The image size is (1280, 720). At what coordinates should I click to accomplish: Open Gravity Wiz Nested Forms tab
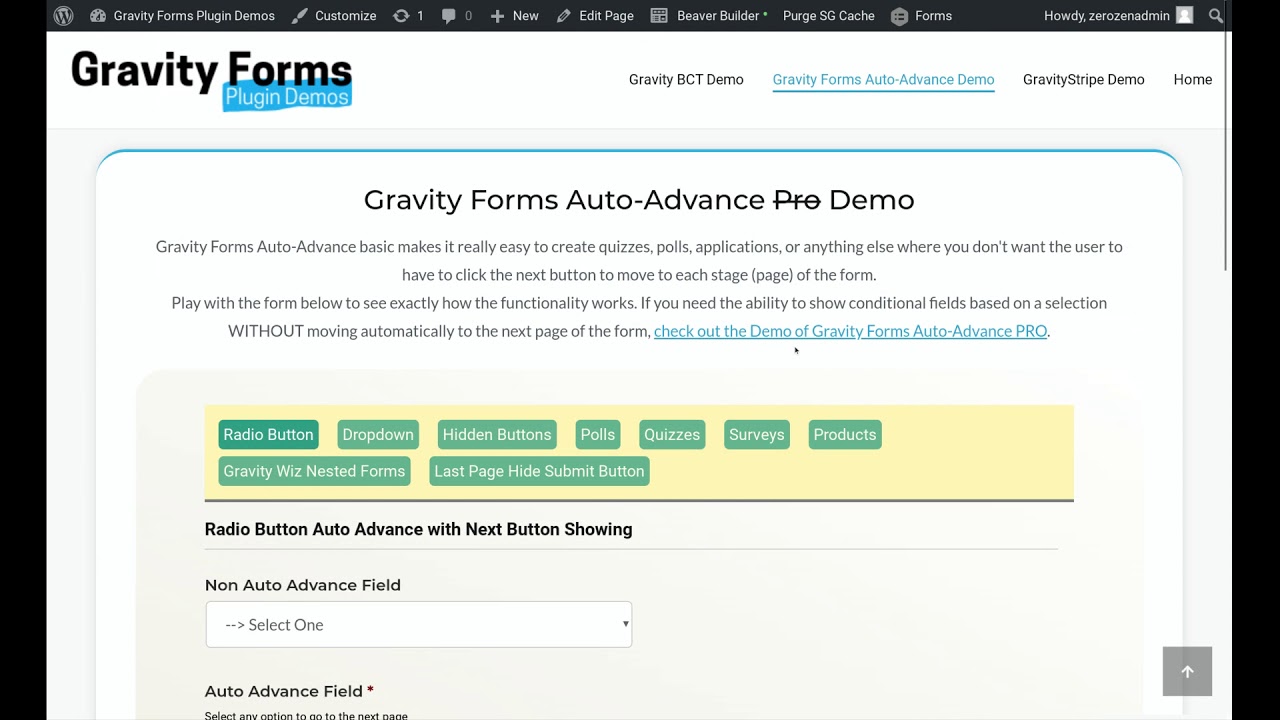tap(314, 472)
